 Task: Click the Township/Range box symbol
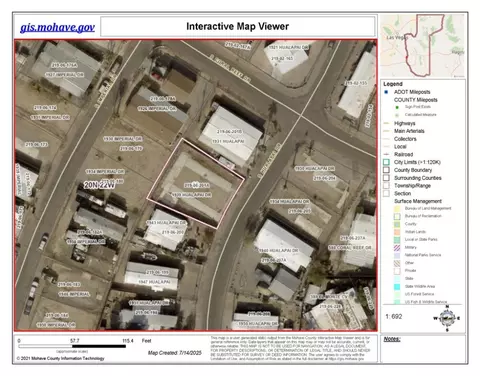point(386,186)
